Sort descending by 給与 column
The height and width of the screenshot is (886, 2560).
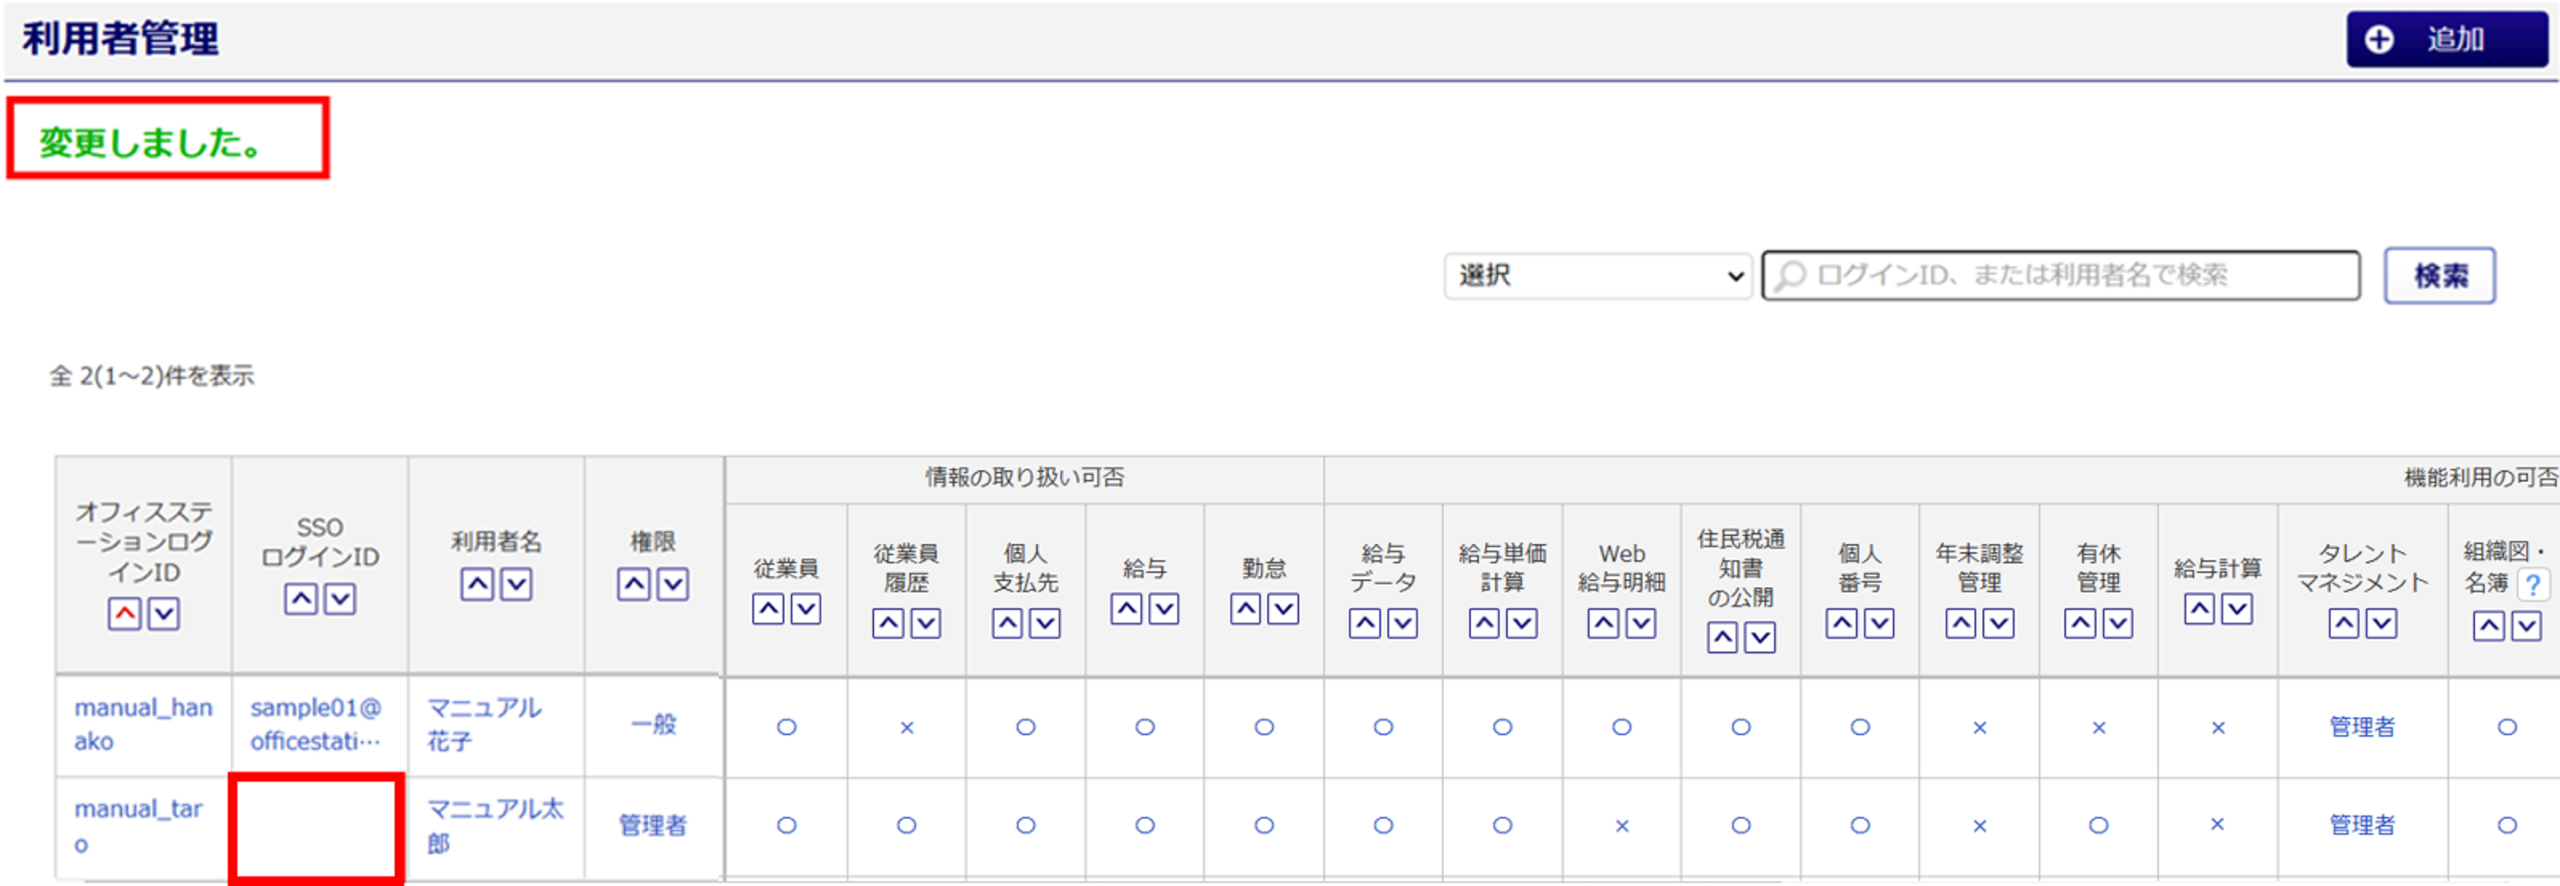[x=1164, y=609]
